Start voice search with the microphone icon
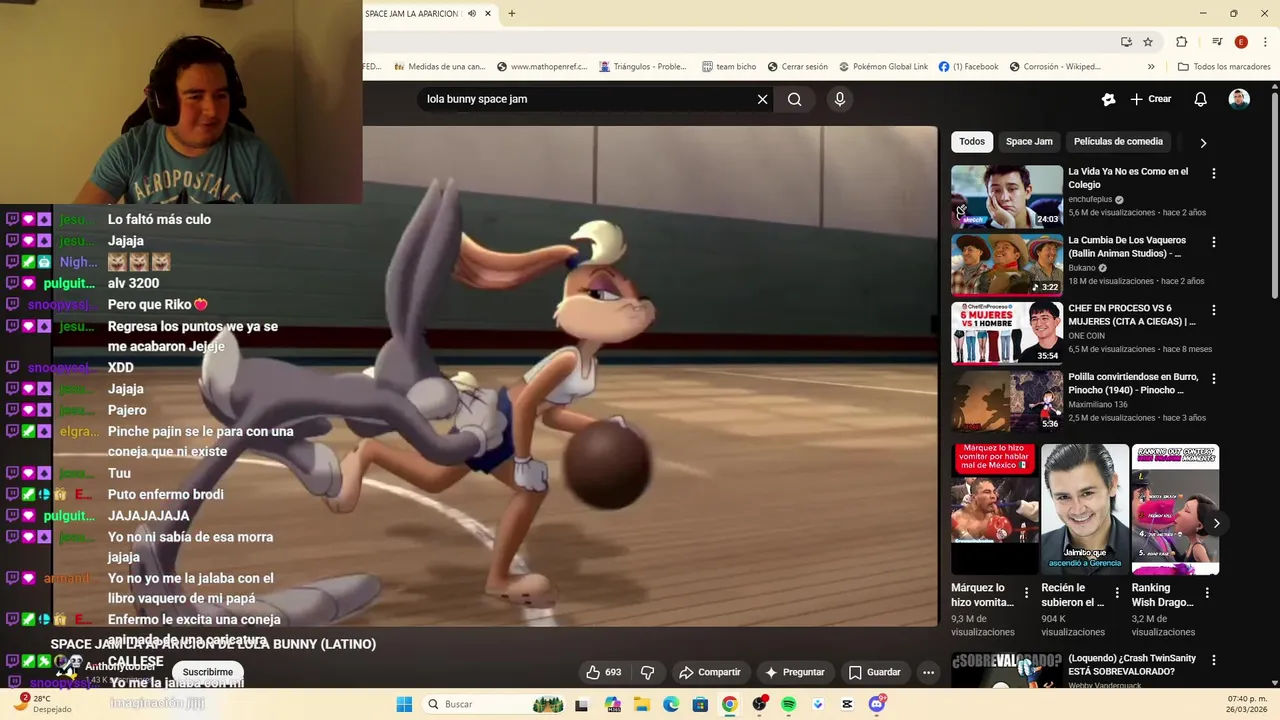Image resolution: width=1280 pixels, height=720 pixels. pos(840,99)
